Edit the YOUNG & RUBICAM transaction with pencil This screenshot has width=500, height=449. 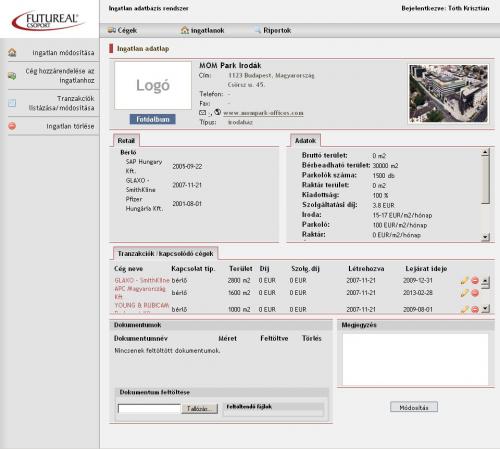click(x=464, y=309)
